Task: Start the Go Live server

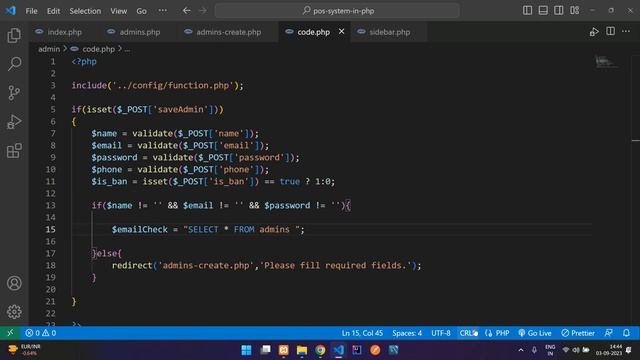Action: [x=535, y=333]
